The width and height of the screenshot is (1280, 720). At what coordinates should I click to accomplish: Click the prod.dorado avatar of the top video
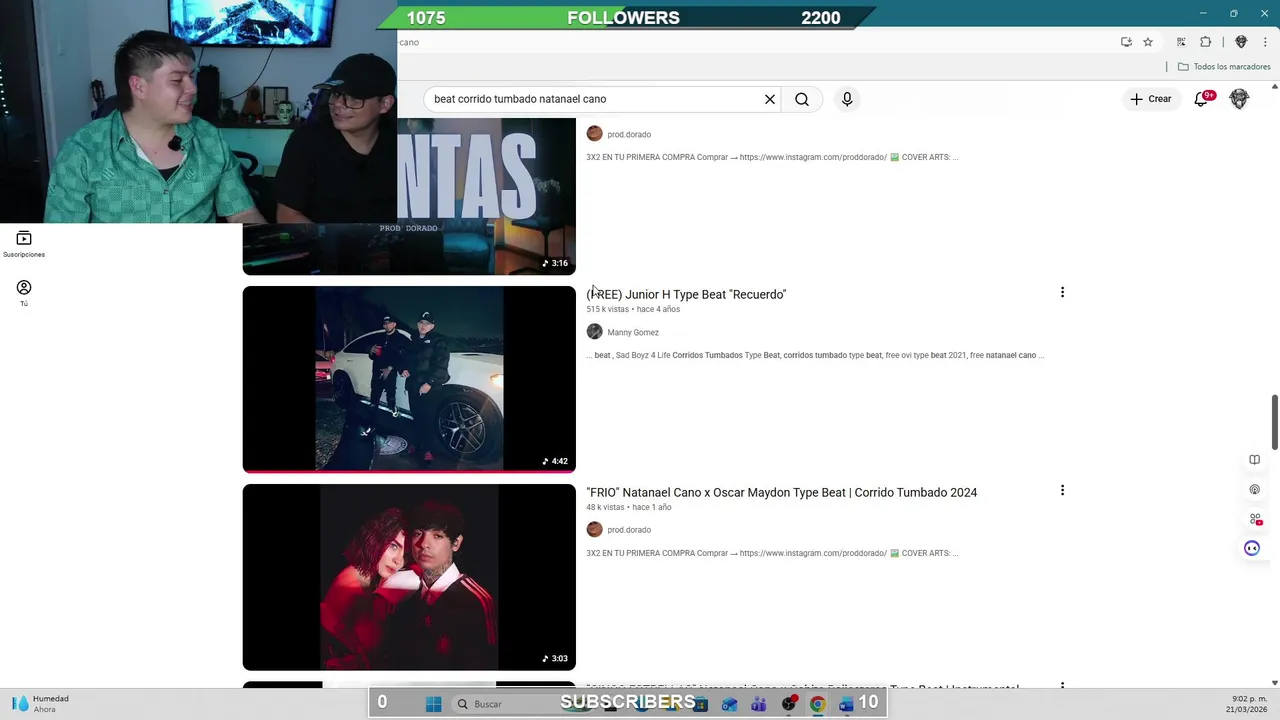594,134
